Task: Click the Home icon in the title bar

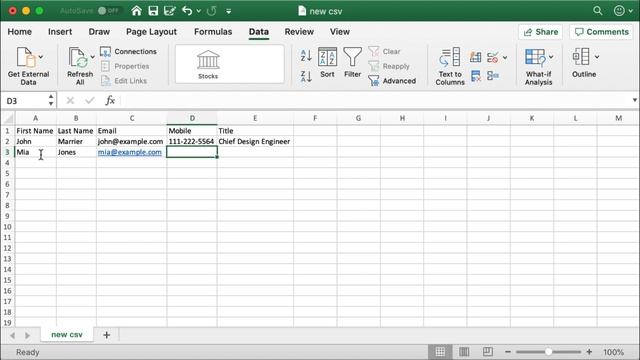Action: pyautogui.click(x=136, y=11)
